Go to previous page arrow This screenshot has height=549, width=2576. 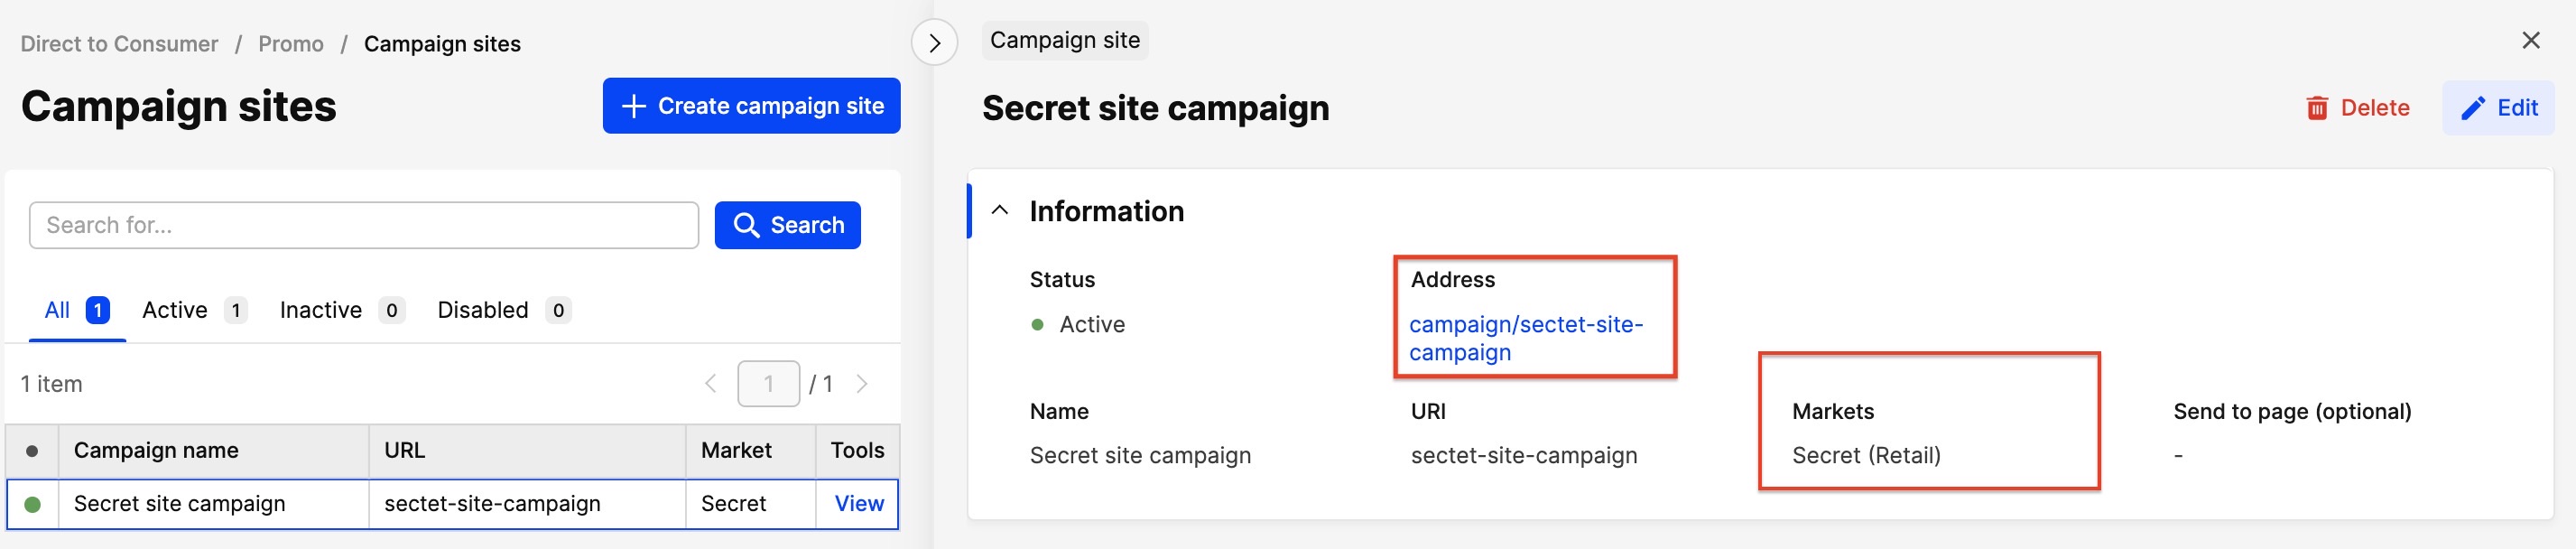(710, 384)
